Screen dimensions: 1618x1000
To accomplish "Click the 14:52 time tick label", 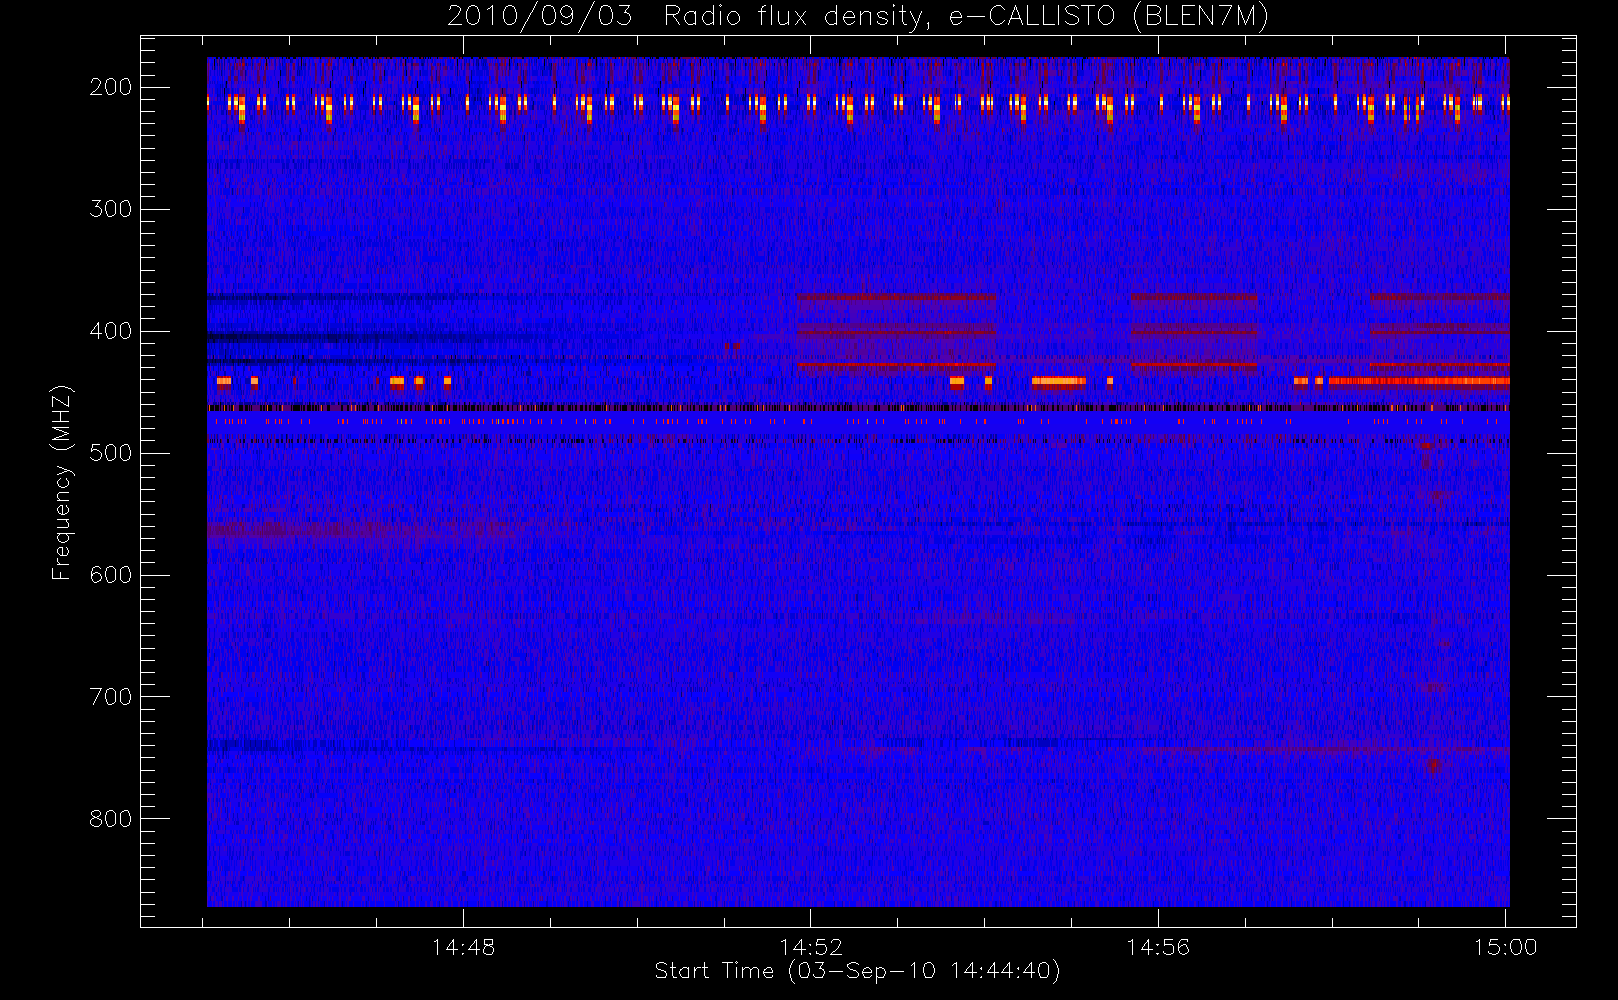I will (x=811, y=947).
